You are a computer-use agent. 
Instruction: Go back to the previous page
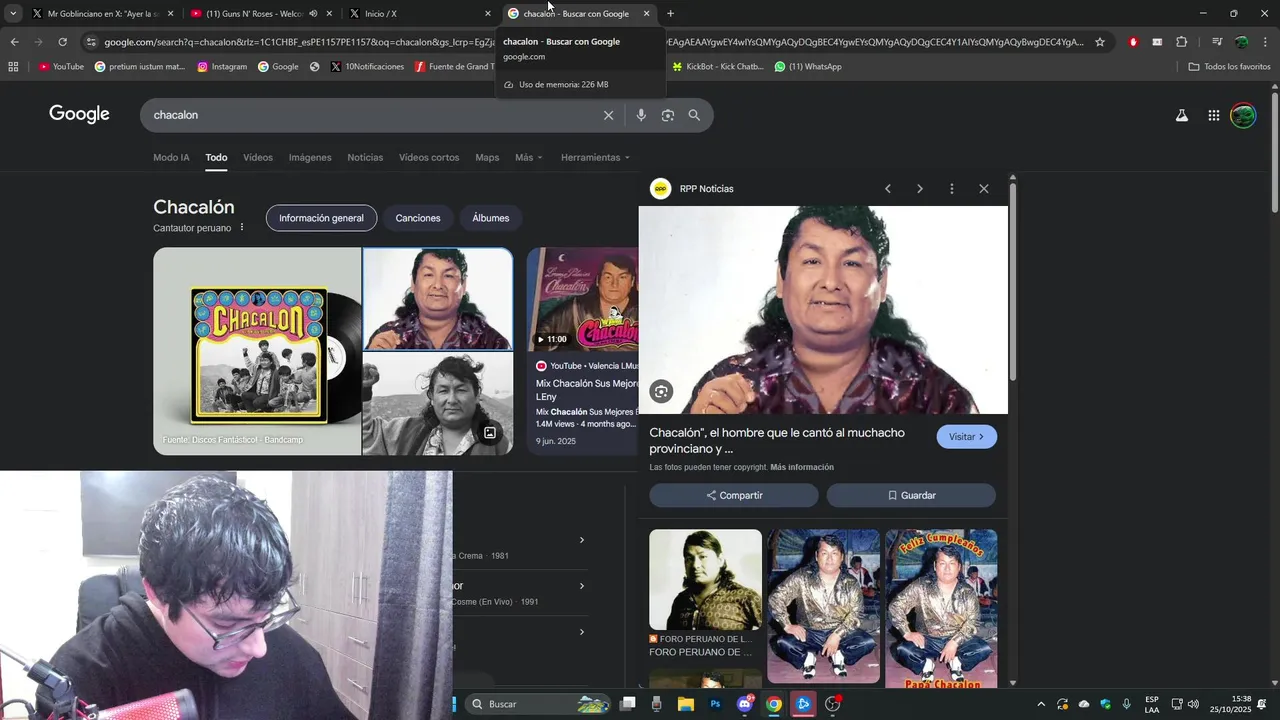[x=14, y=42]
